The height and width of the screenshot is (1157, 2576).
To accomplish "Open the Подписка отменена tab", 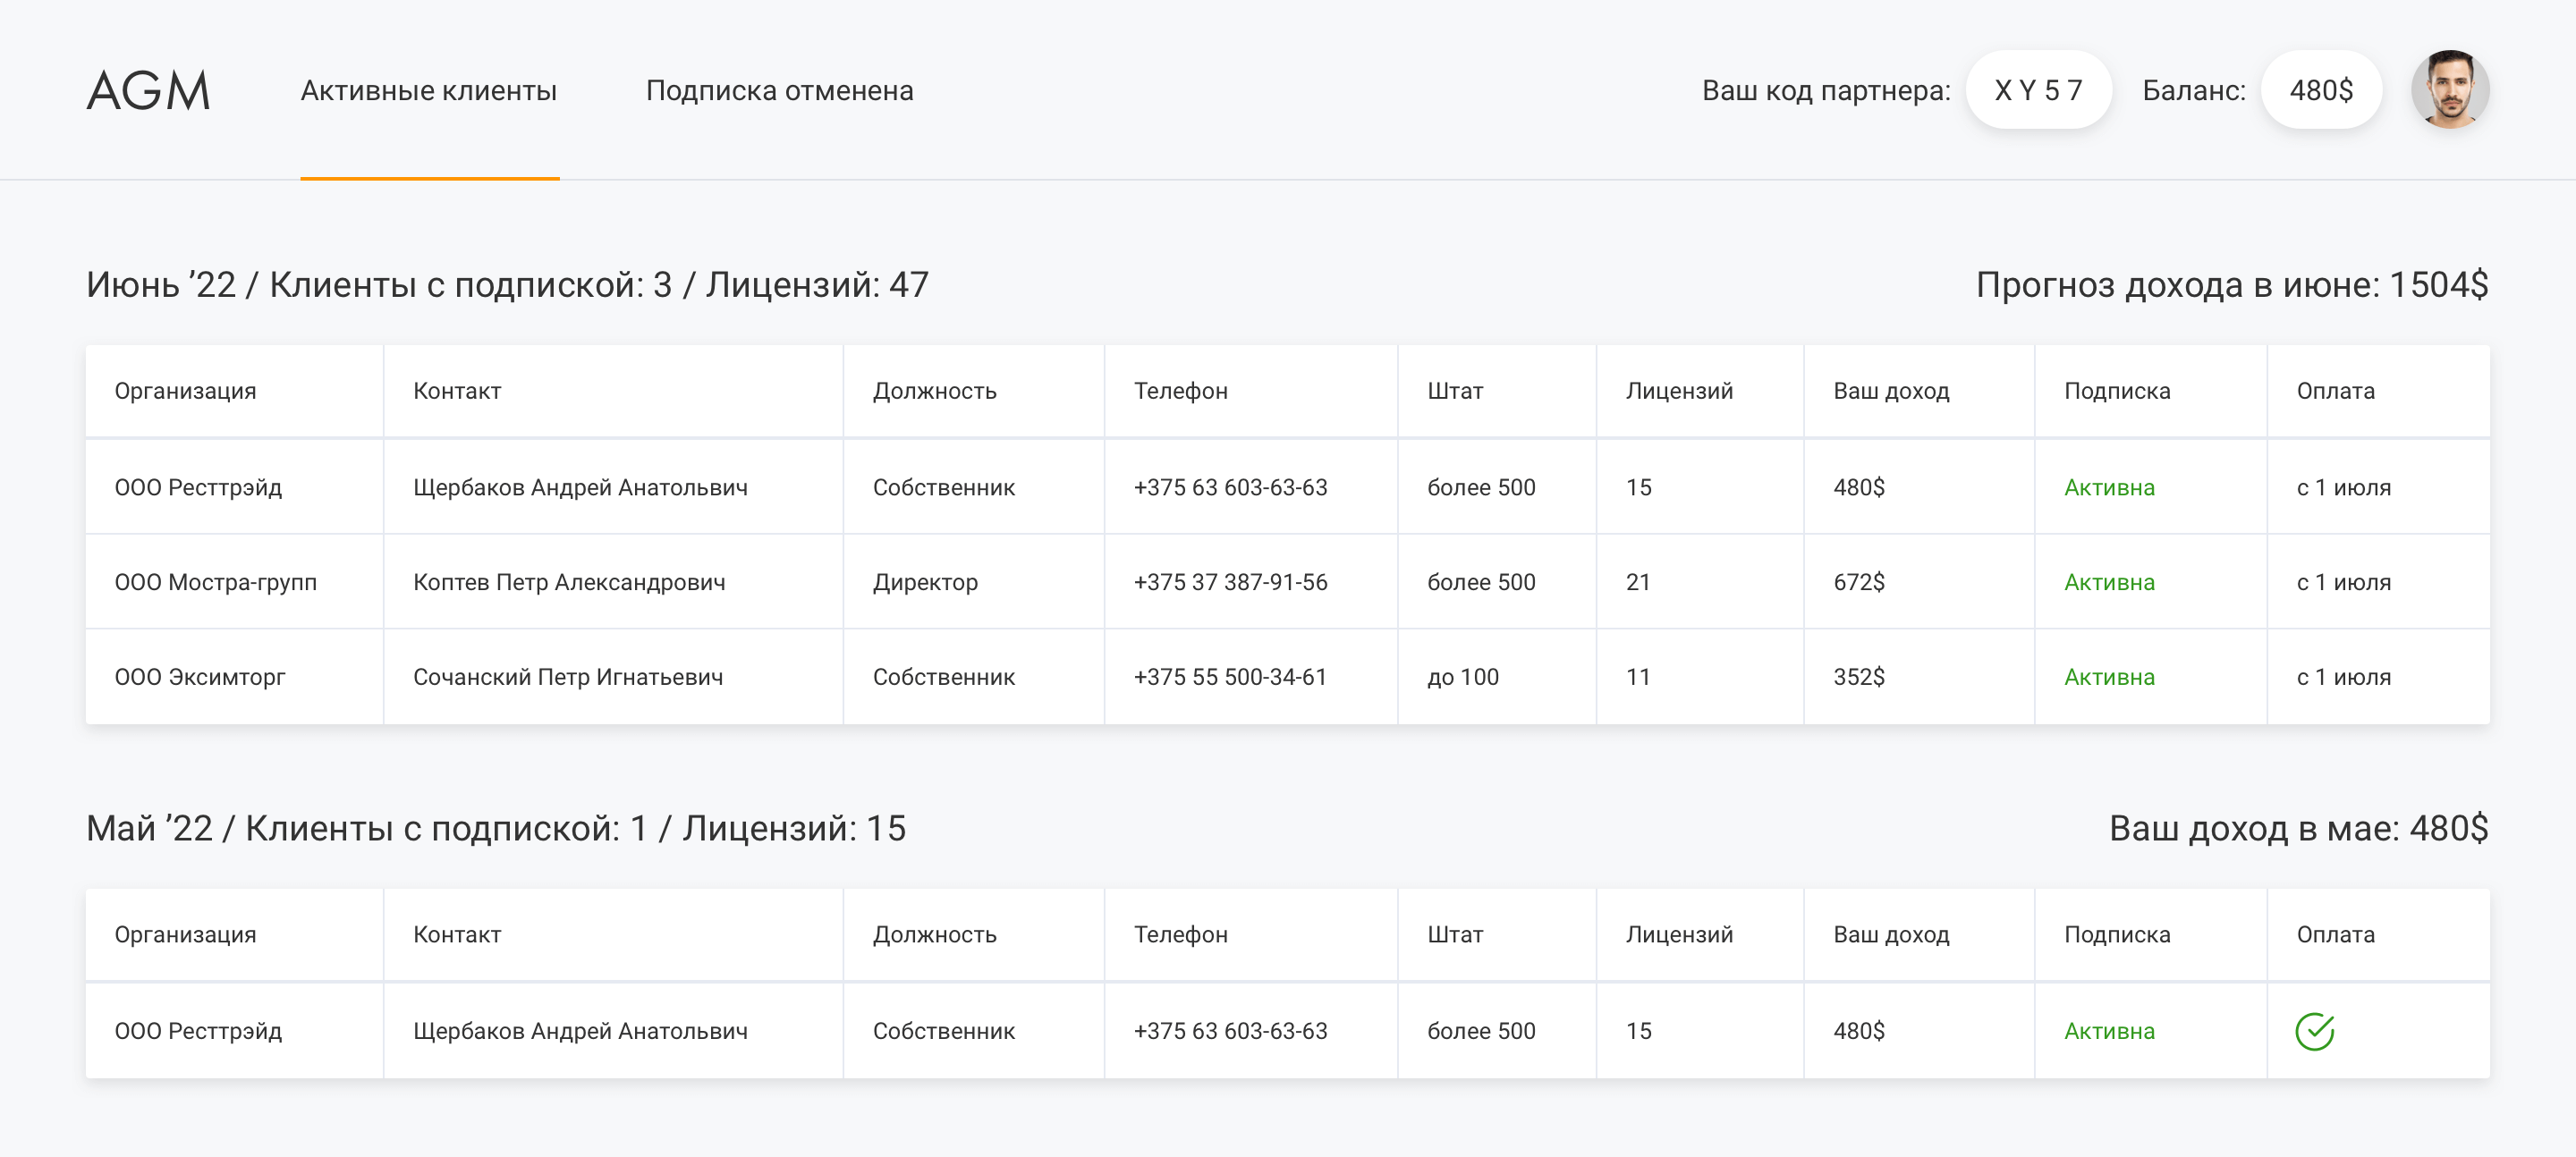I will pyautogui.click(x=779, y=91).
